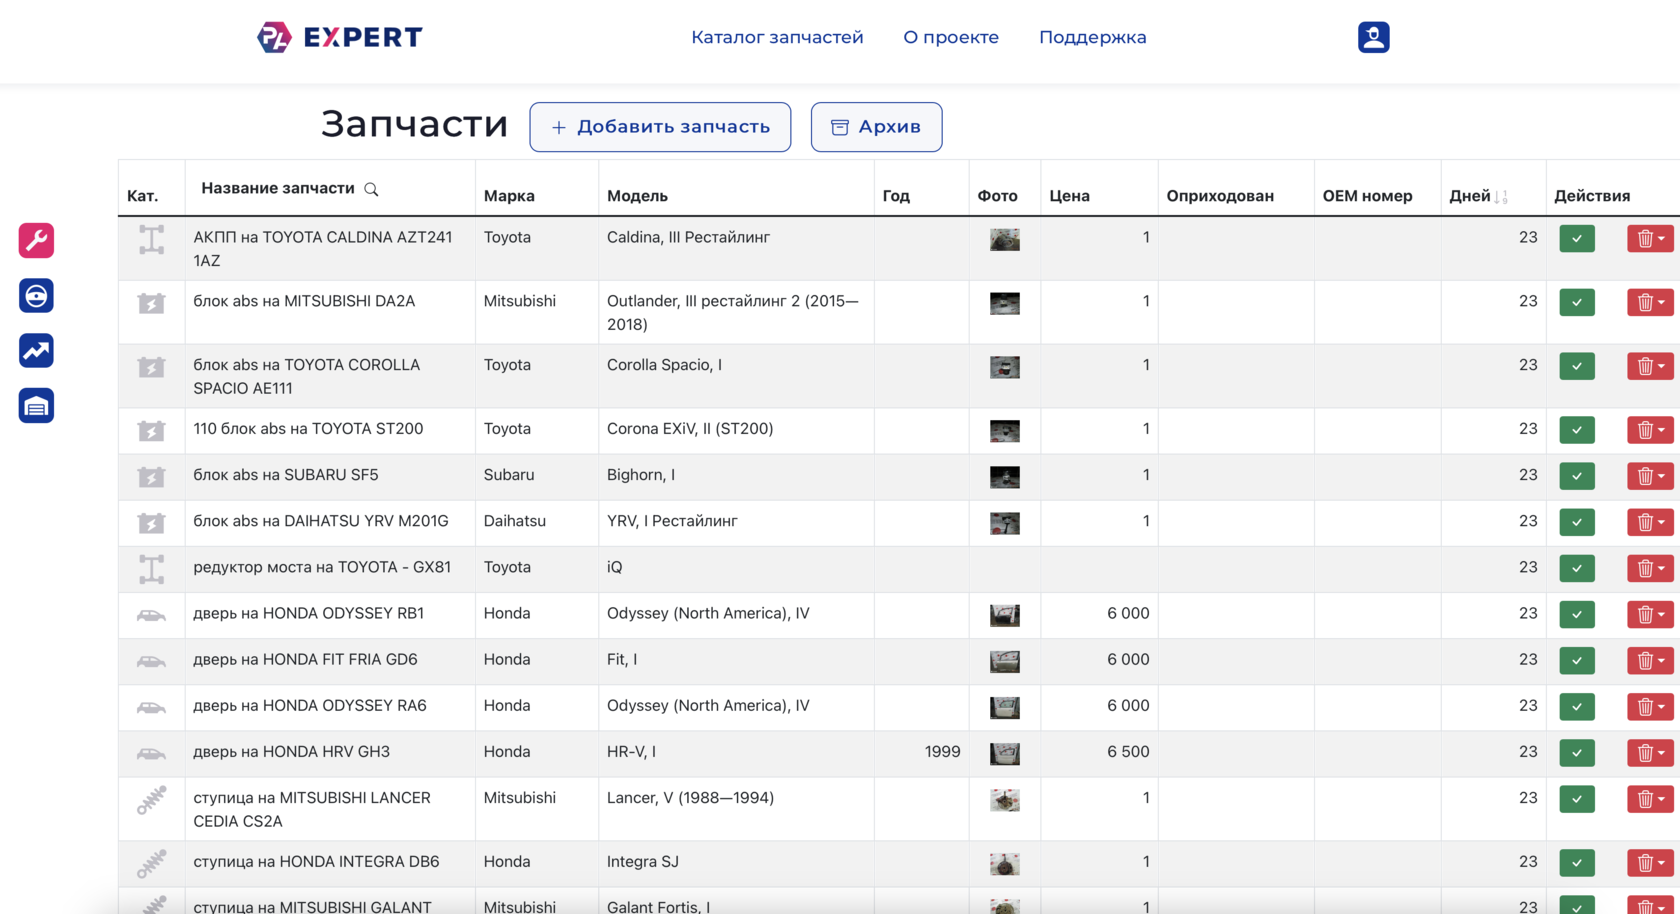Open the user profile icon in header
Screen dimensions: 1680x914
point(1373,37)
